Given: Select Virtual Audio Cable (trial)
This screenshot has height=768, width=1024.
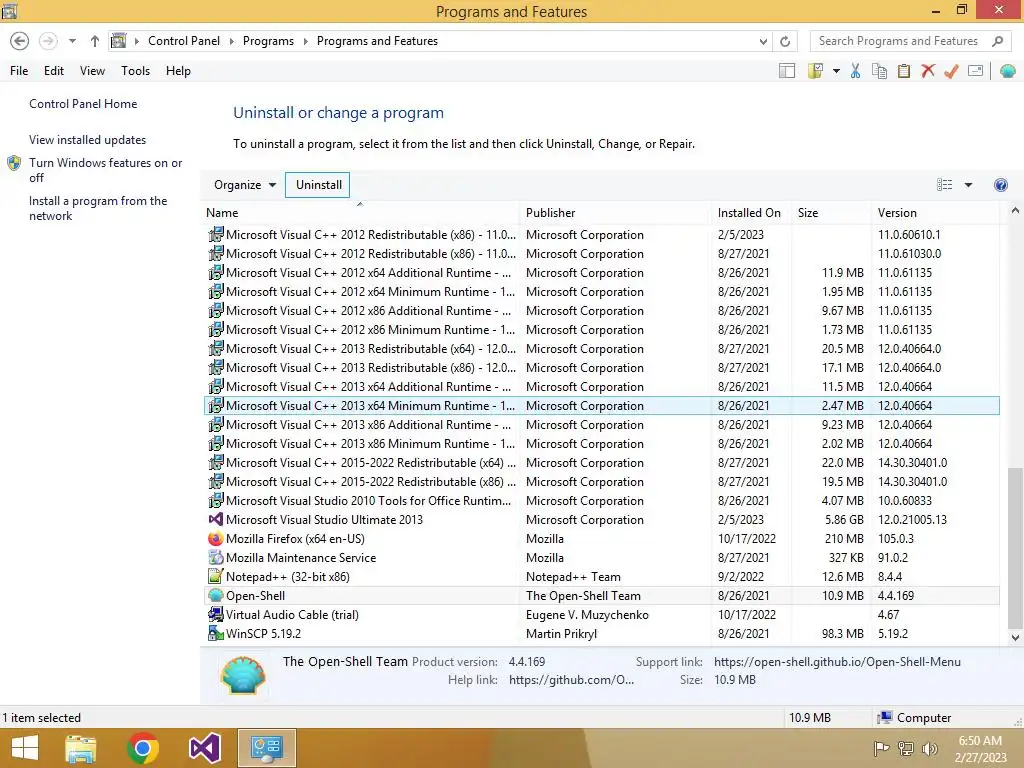Looking at the screenshot, I should point(601,615).
